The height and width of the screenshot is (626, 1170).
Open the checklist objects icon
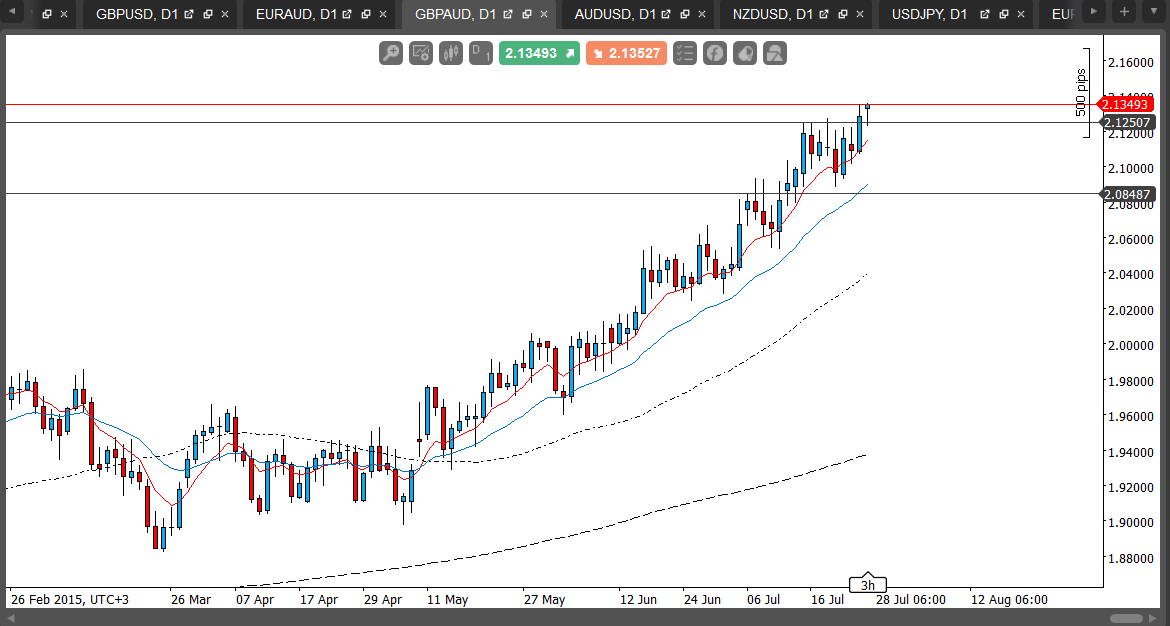tap(684, 53)
